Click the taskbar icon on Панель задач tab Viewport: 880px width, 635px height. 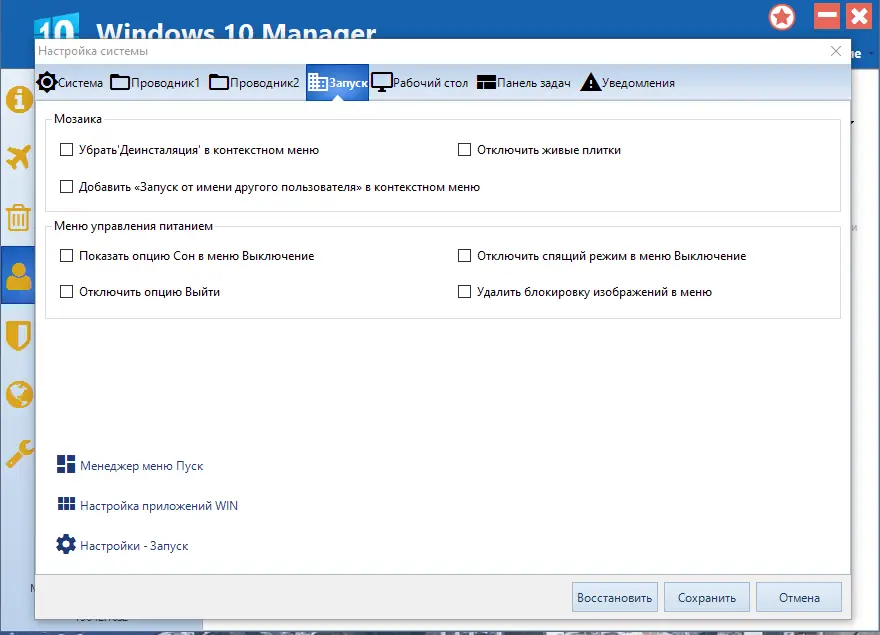pyautogui.click(x=486, y=83)
